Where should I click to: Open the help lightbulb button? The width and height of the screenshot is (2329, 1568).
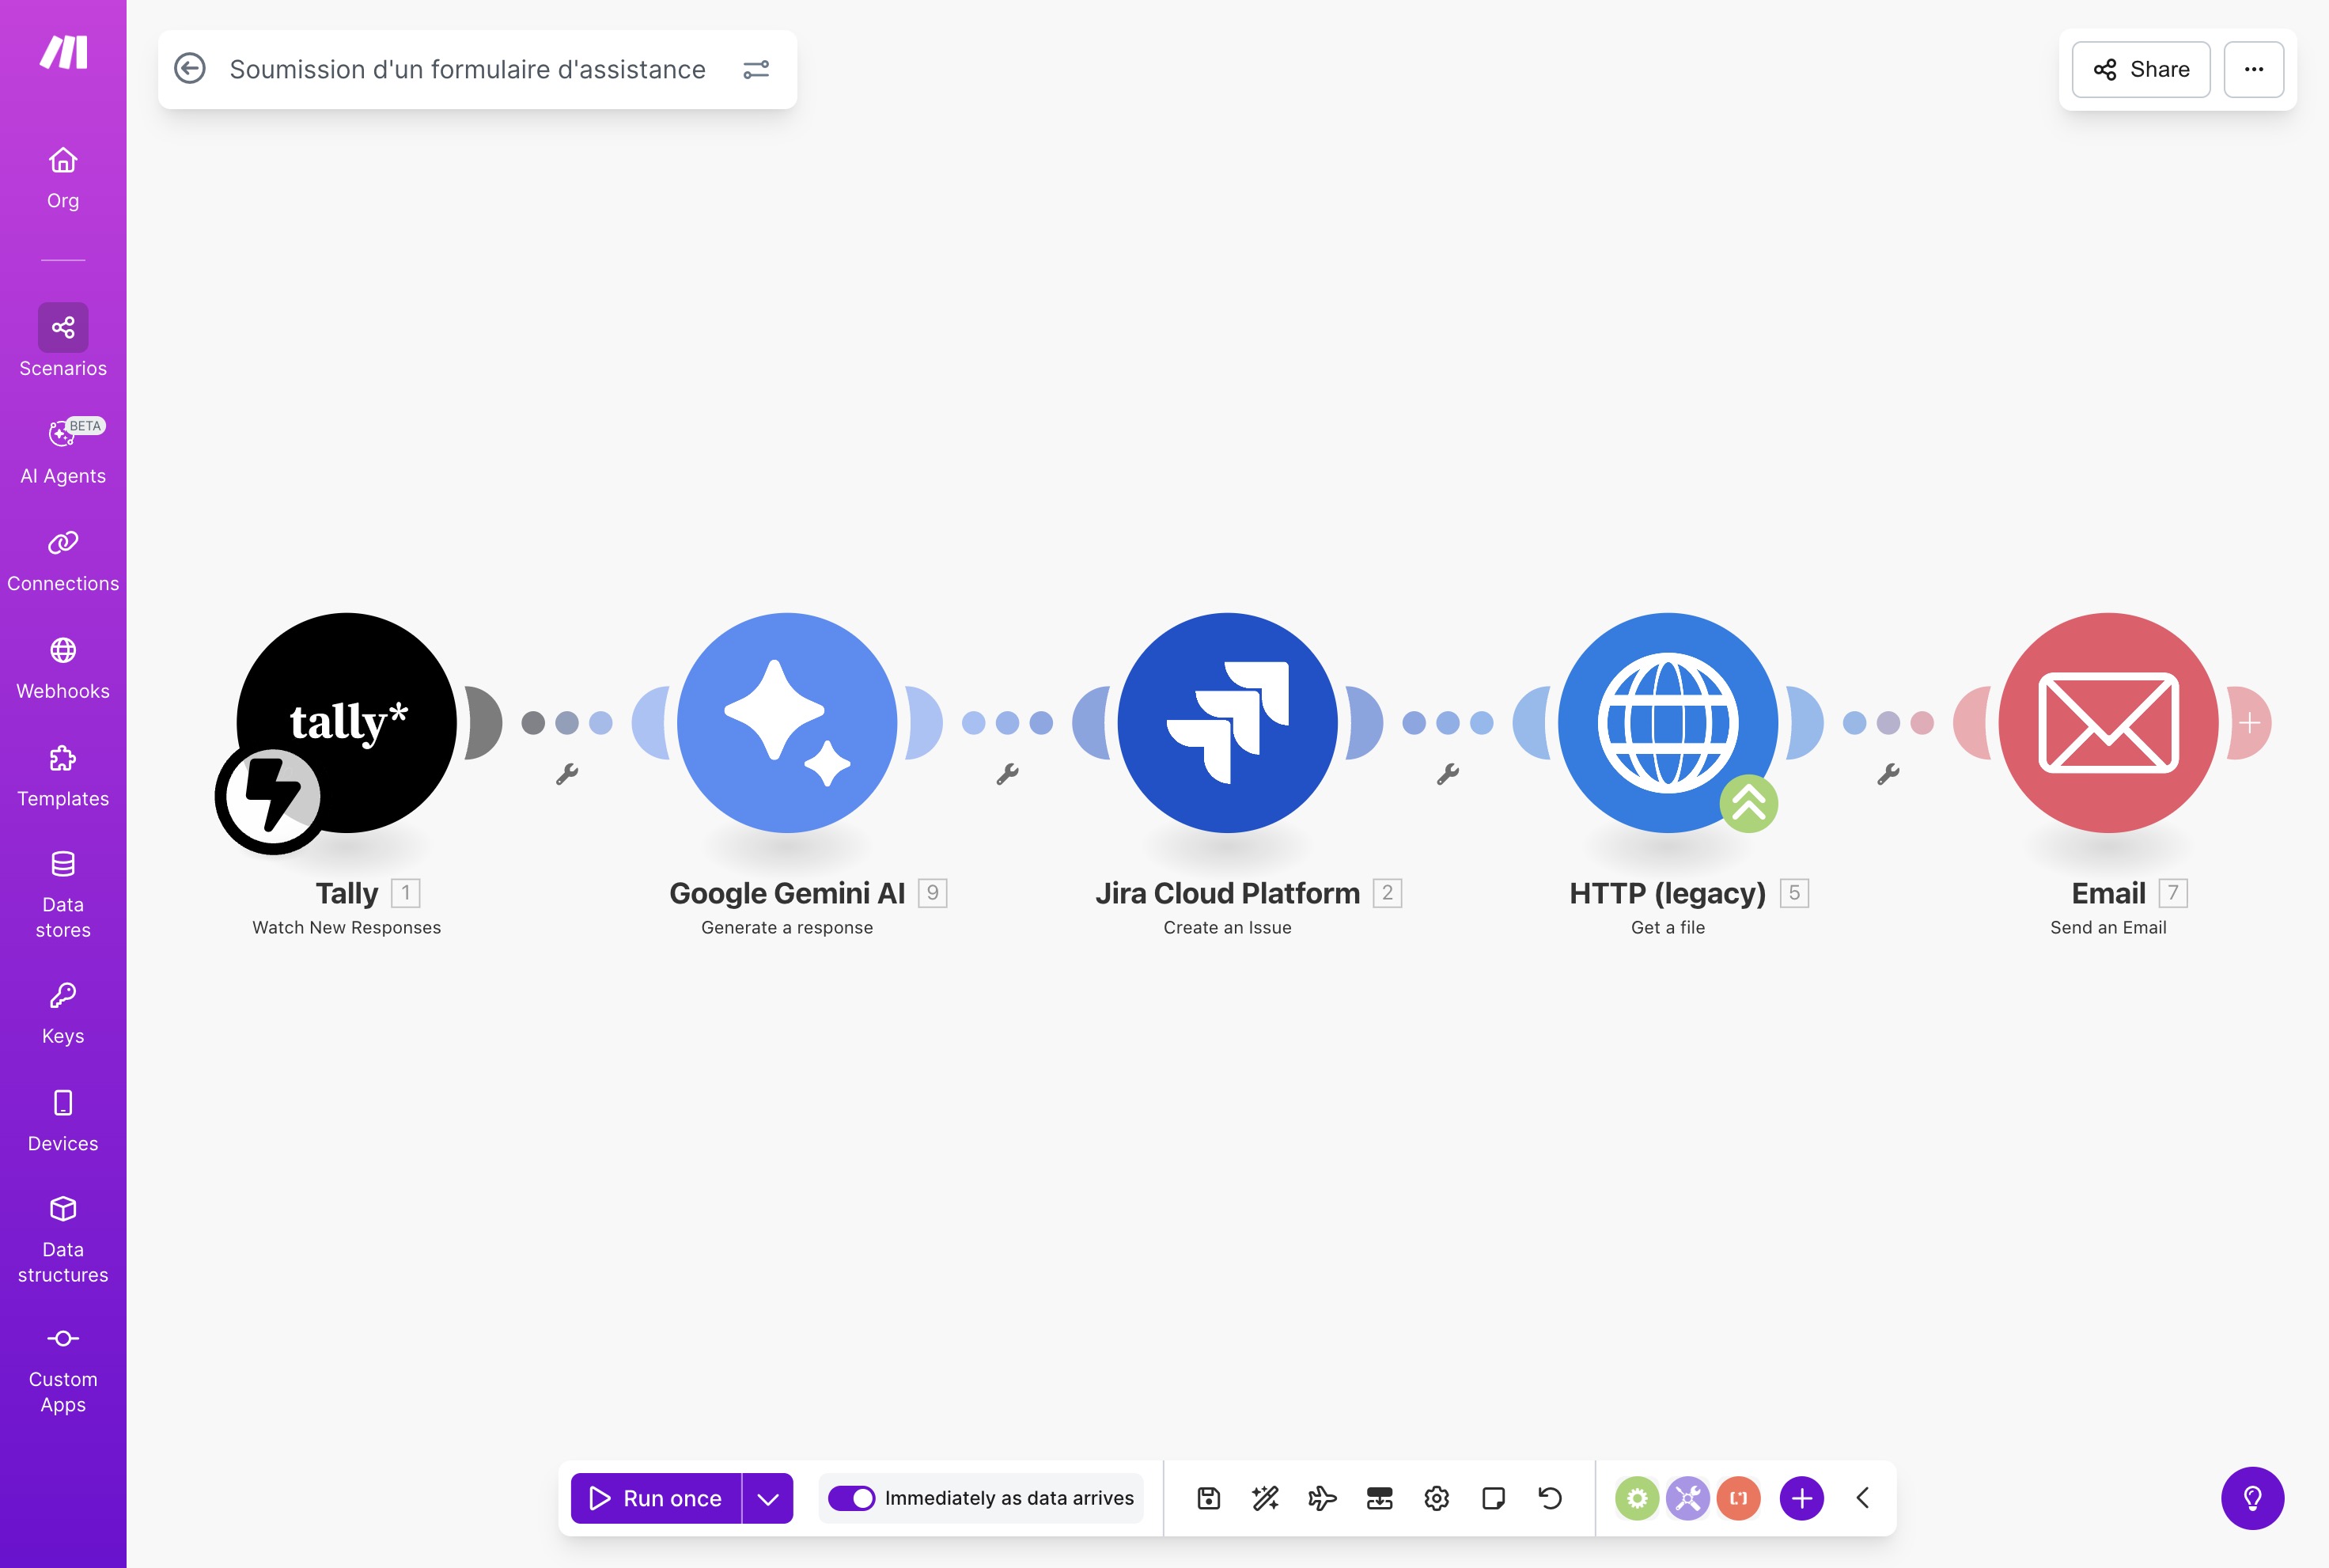pos(2252,1498)
